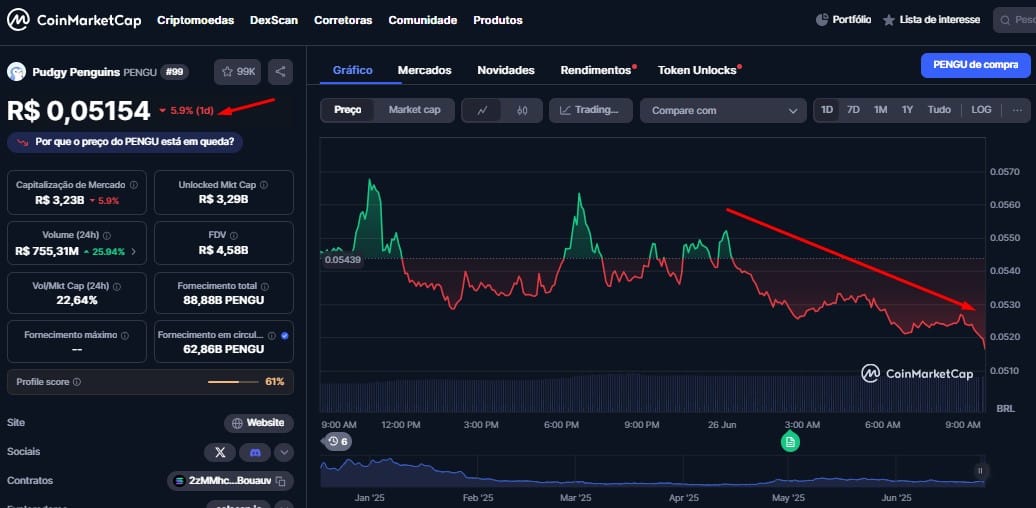
Task: Click the CoinMarketCap logo
Action: (74, 20)
